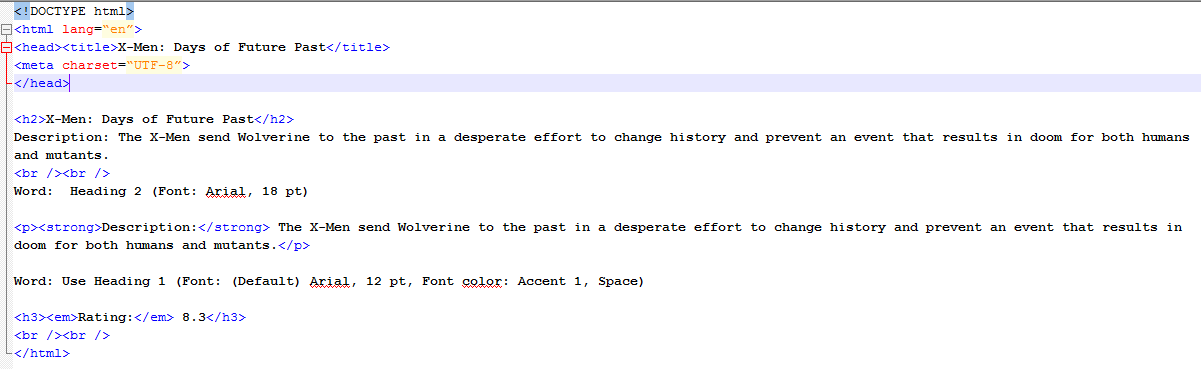Image resolution: width=1201 pixels, height=369 pixels.
Task: Collapse the head element fold marker
Action: coord(6,47)
